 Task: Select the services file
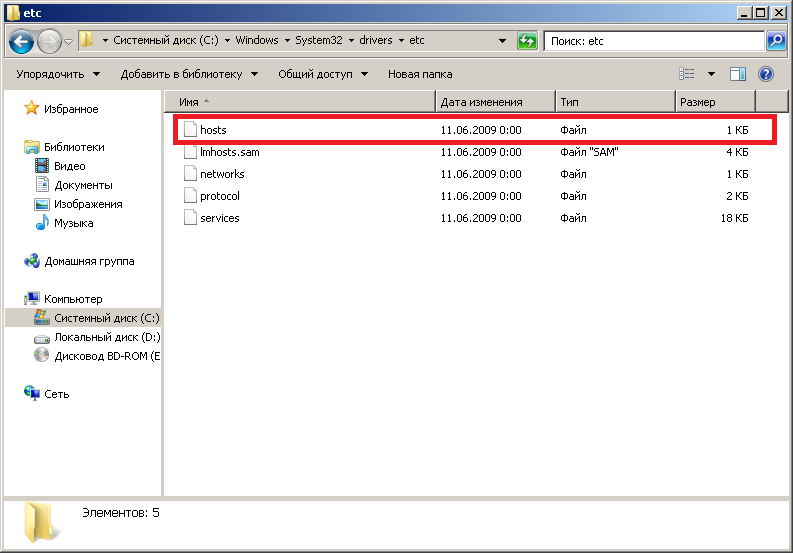(219, 218)
